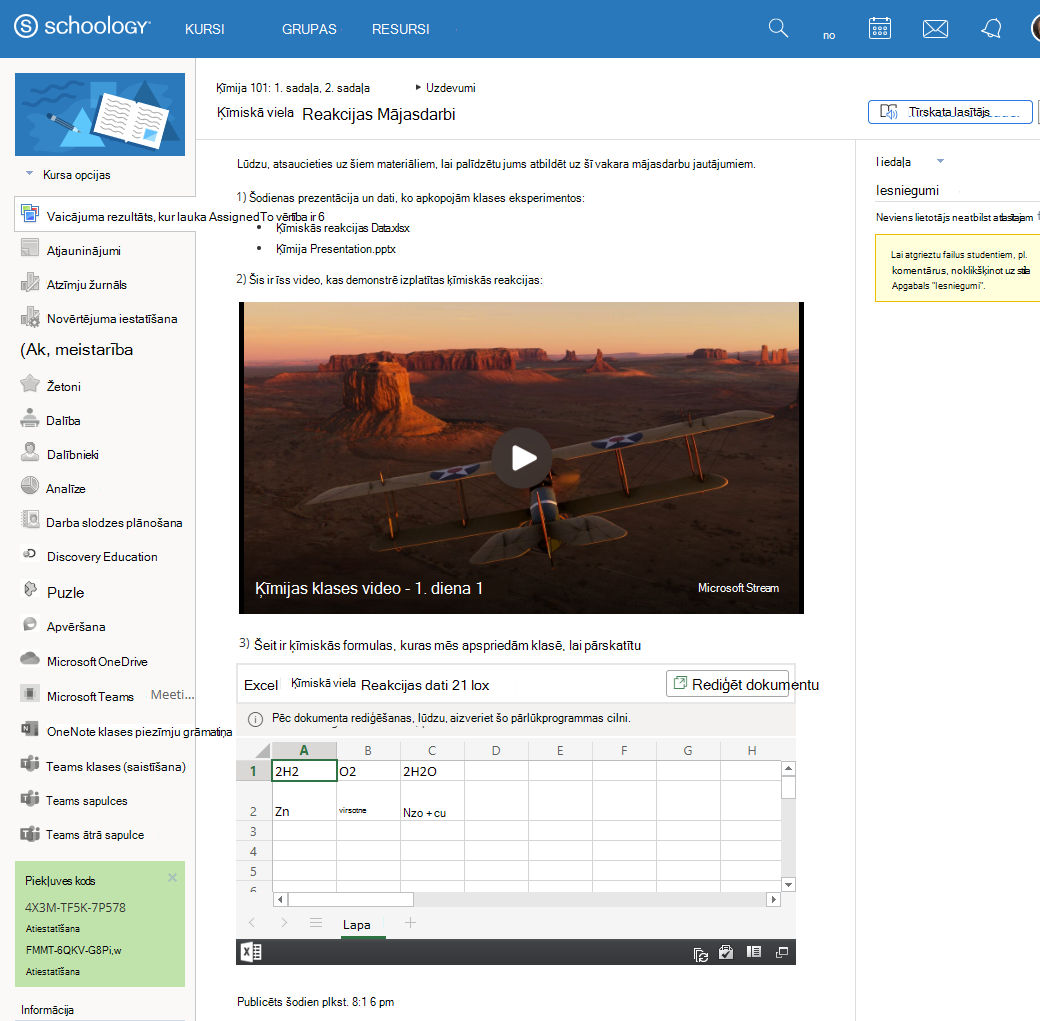Open Dalībnieki members icon

coord(30,452)
